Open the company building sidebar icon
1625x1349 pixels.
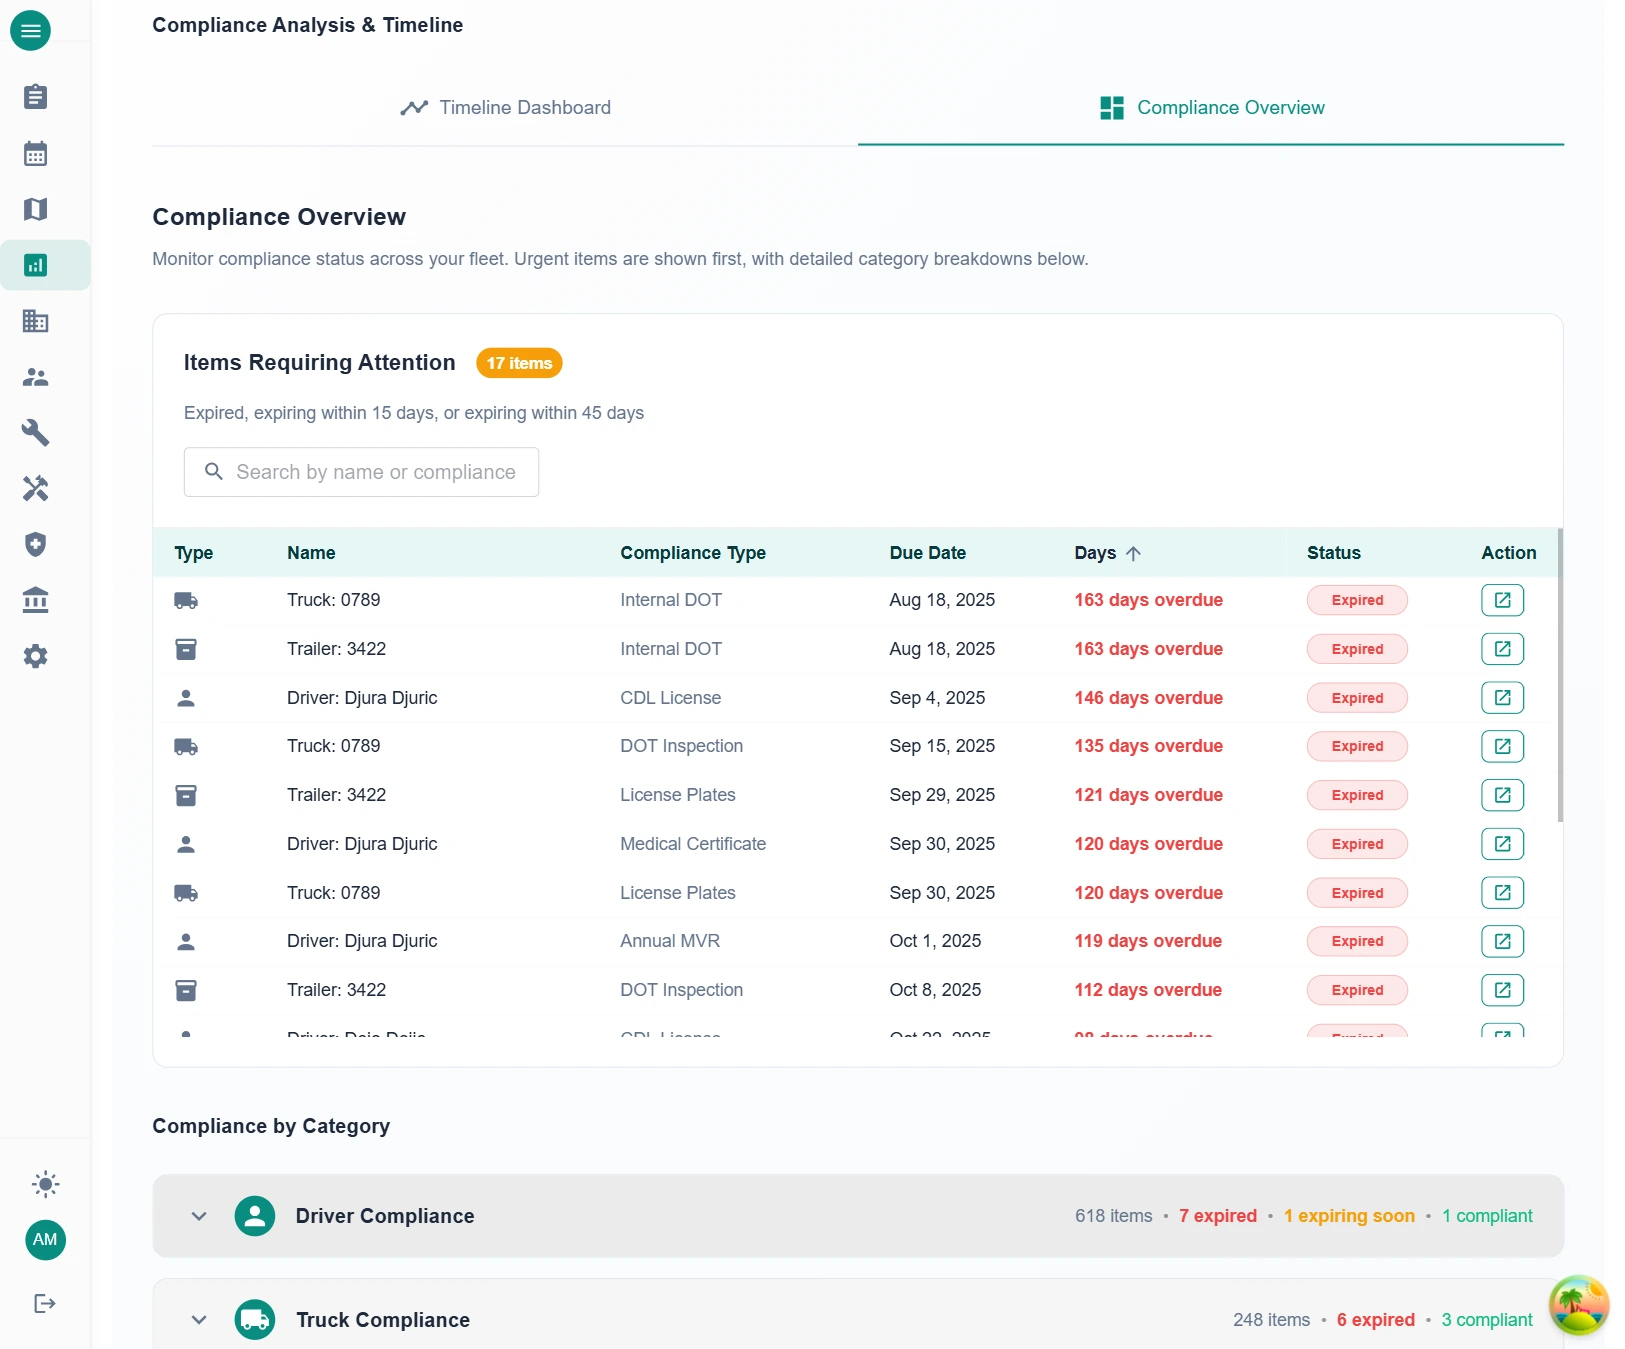click(36, 321)
